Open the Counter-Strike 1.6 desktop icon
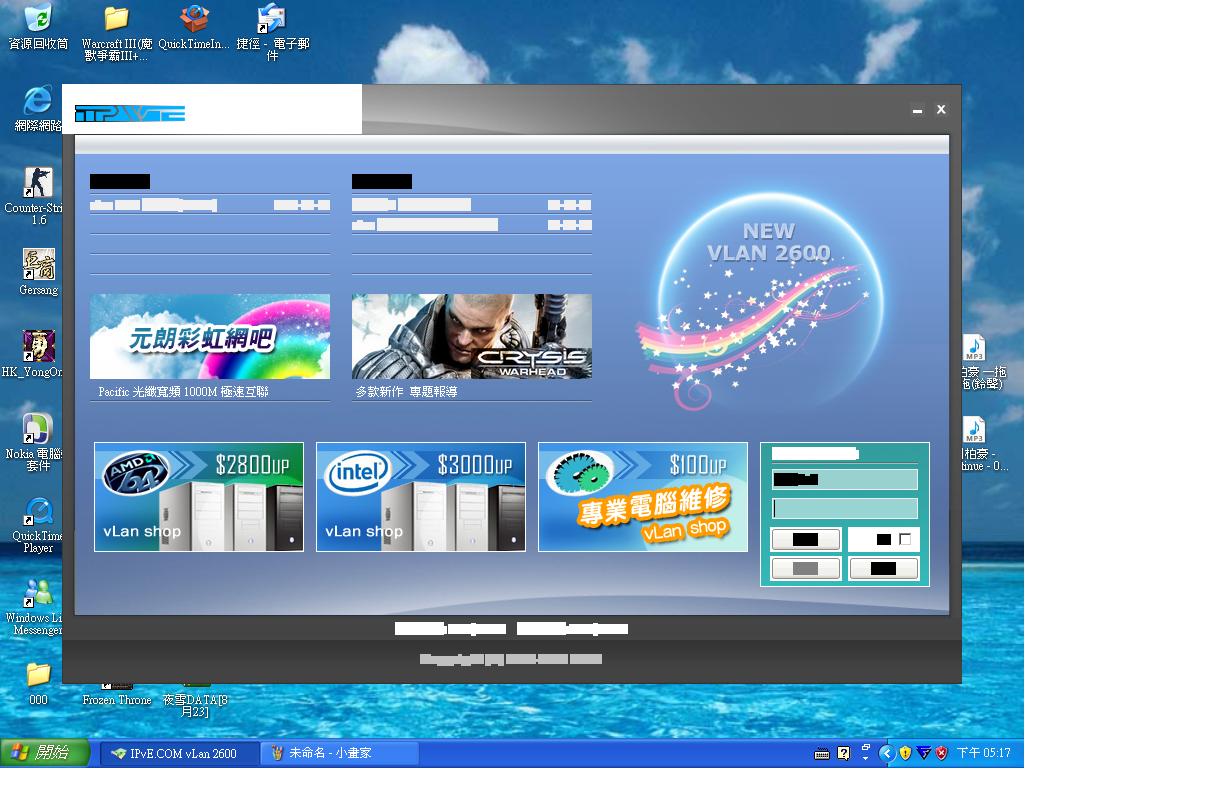This screenshot has height=801, width=1215. point(38,184)
